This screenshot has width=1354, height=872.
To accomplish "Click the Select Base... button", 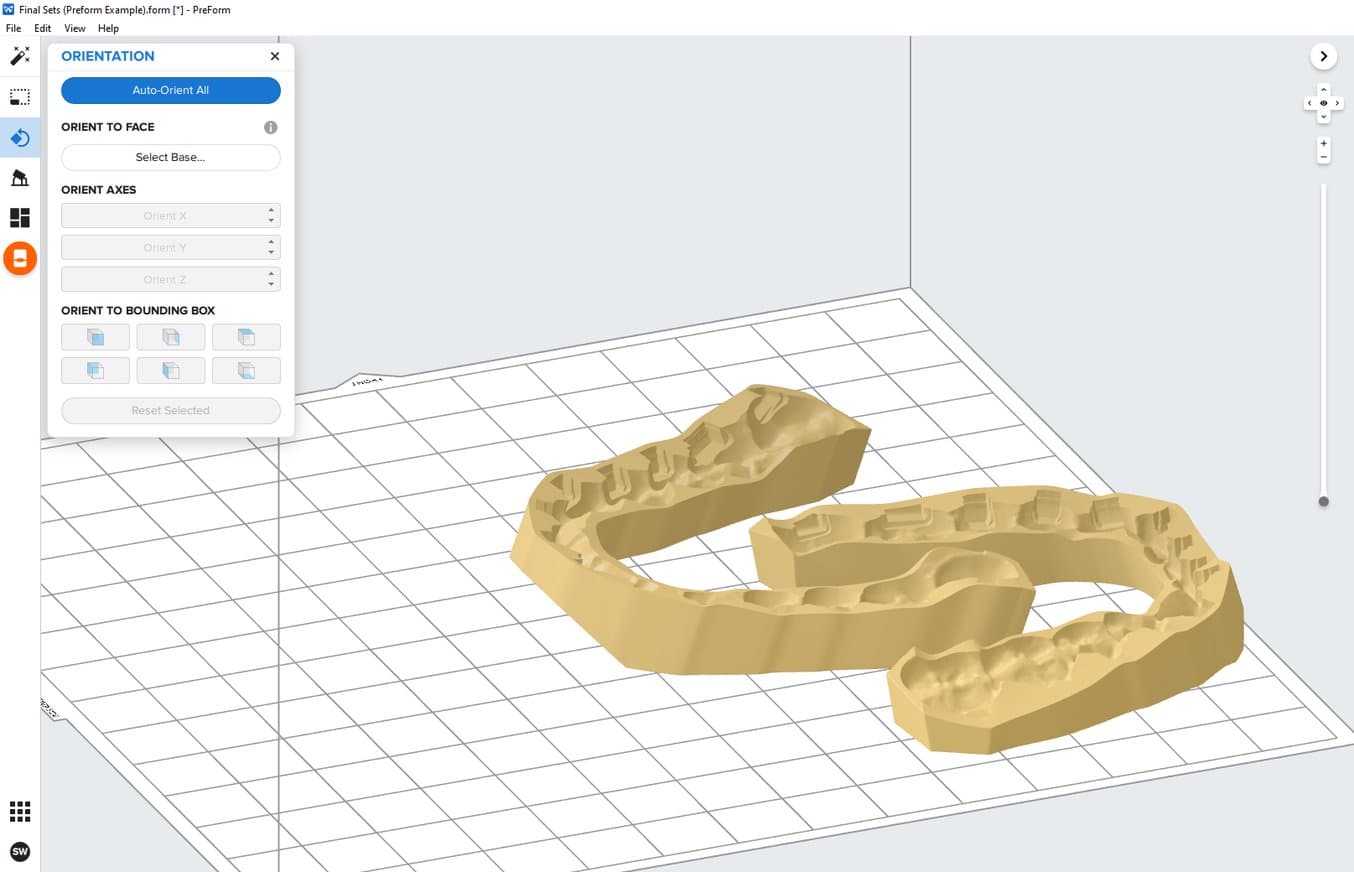I will [x=171, y=157].
